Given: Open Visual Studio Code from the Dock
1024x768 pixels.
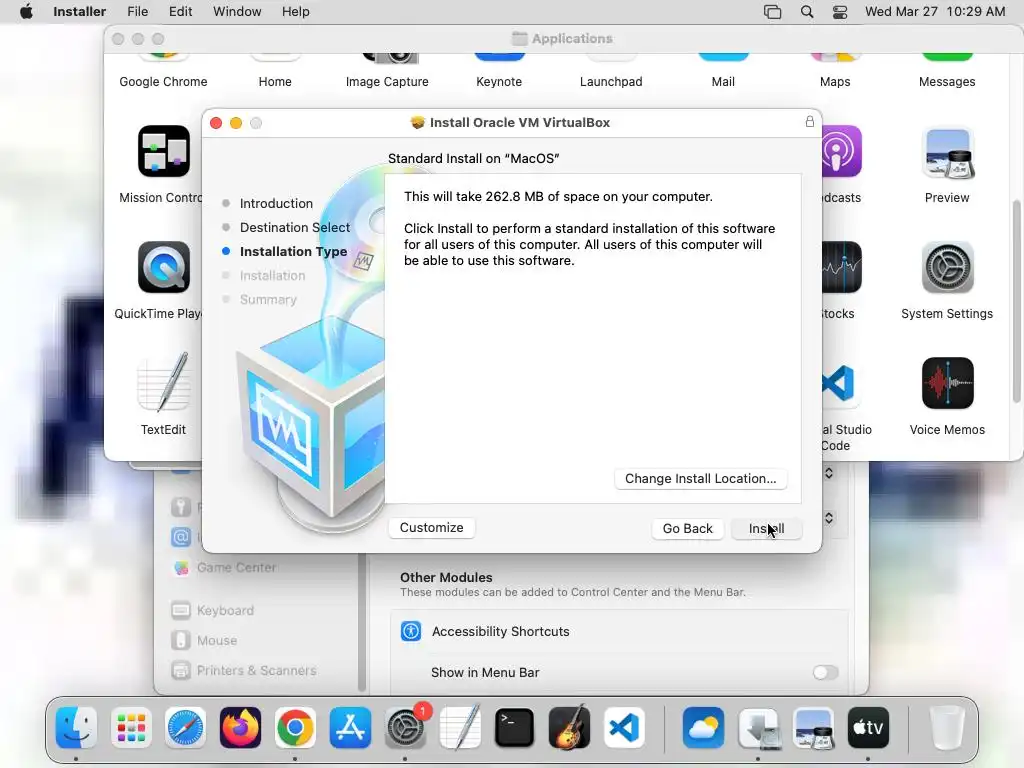Looking at the screenshot, I should (624, 728).
